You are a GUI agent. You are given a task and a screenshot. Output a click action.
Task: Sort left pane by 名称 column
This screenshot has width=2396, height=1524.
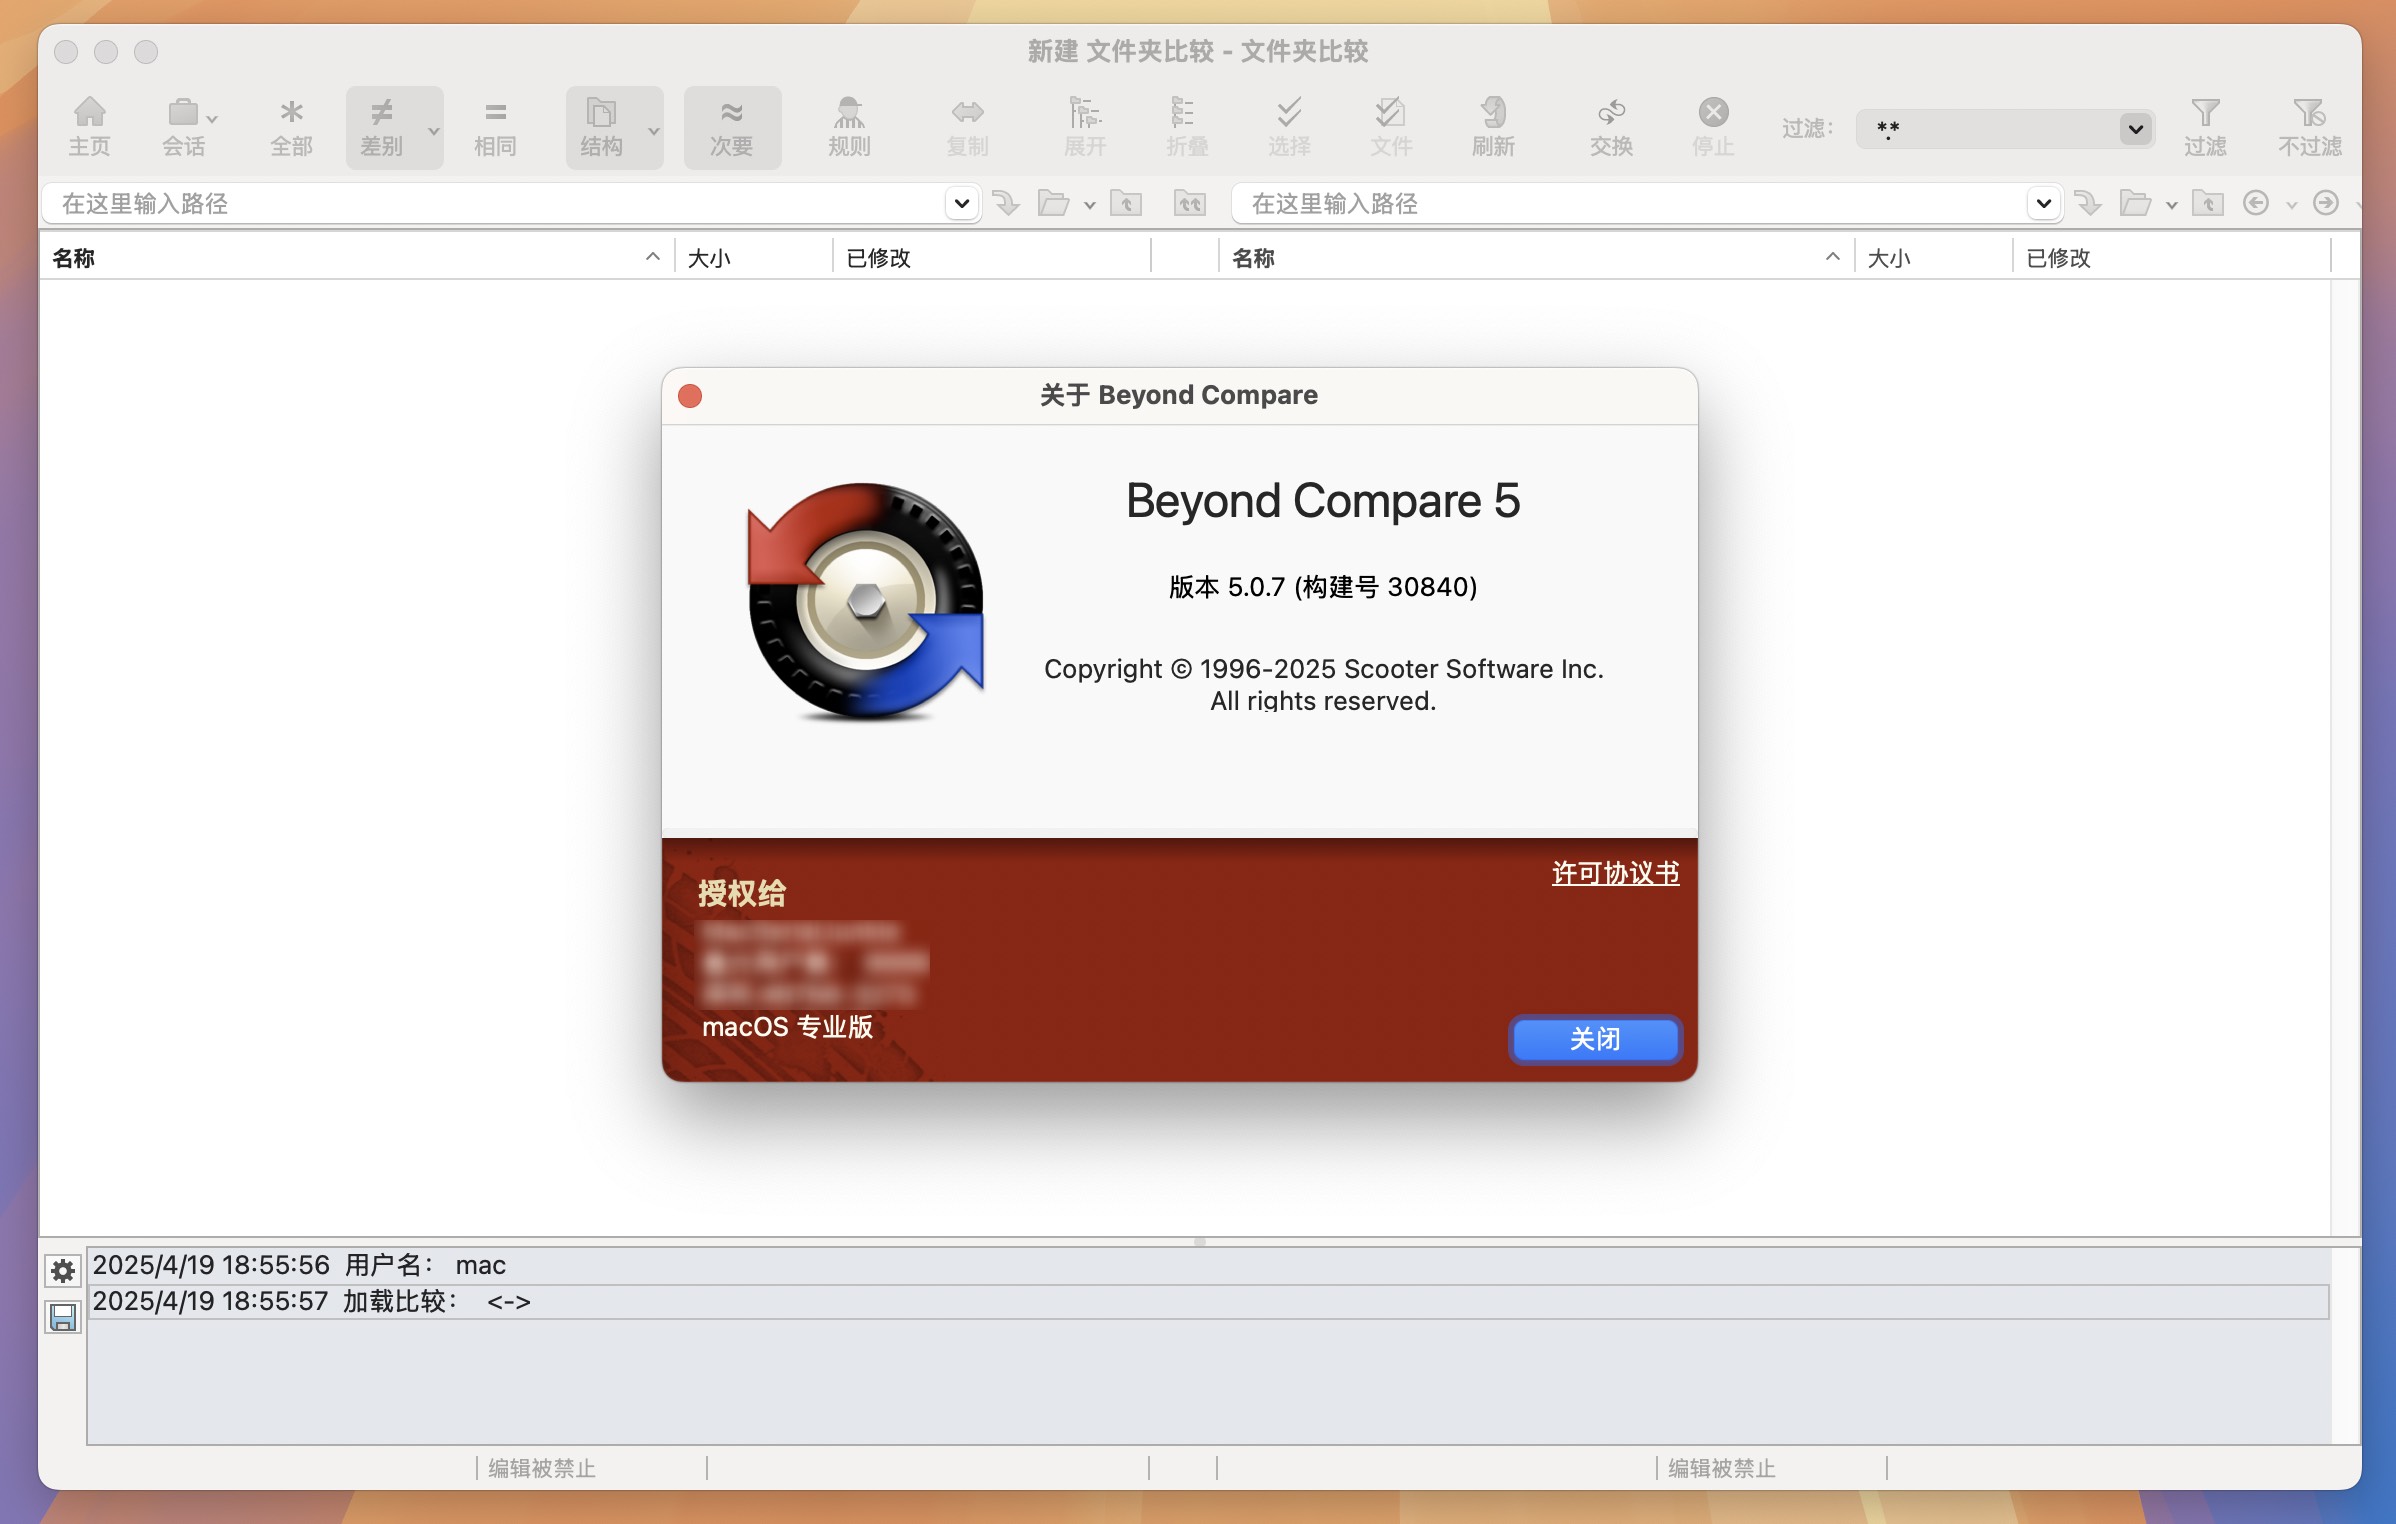click(357, 258)
